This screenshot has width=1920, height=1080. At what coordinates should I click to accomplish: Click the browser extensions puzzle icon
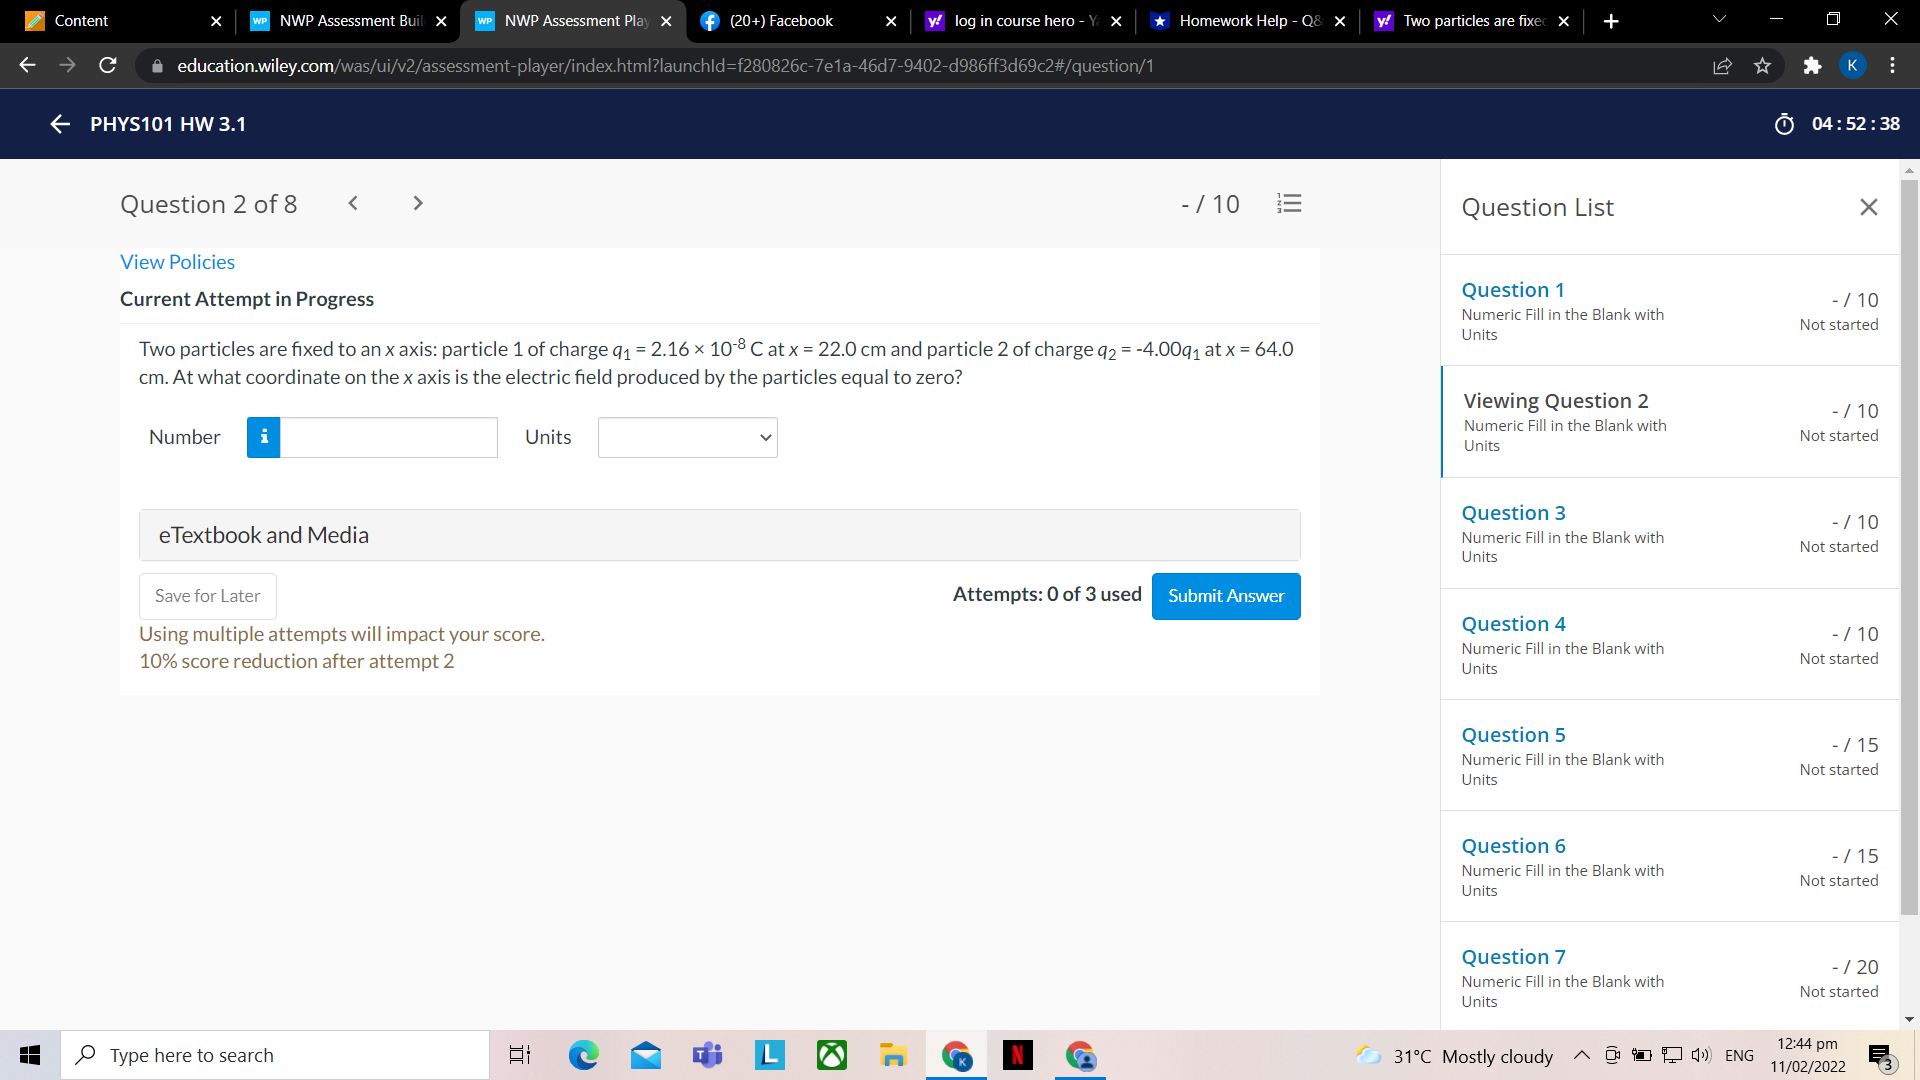1812,66
